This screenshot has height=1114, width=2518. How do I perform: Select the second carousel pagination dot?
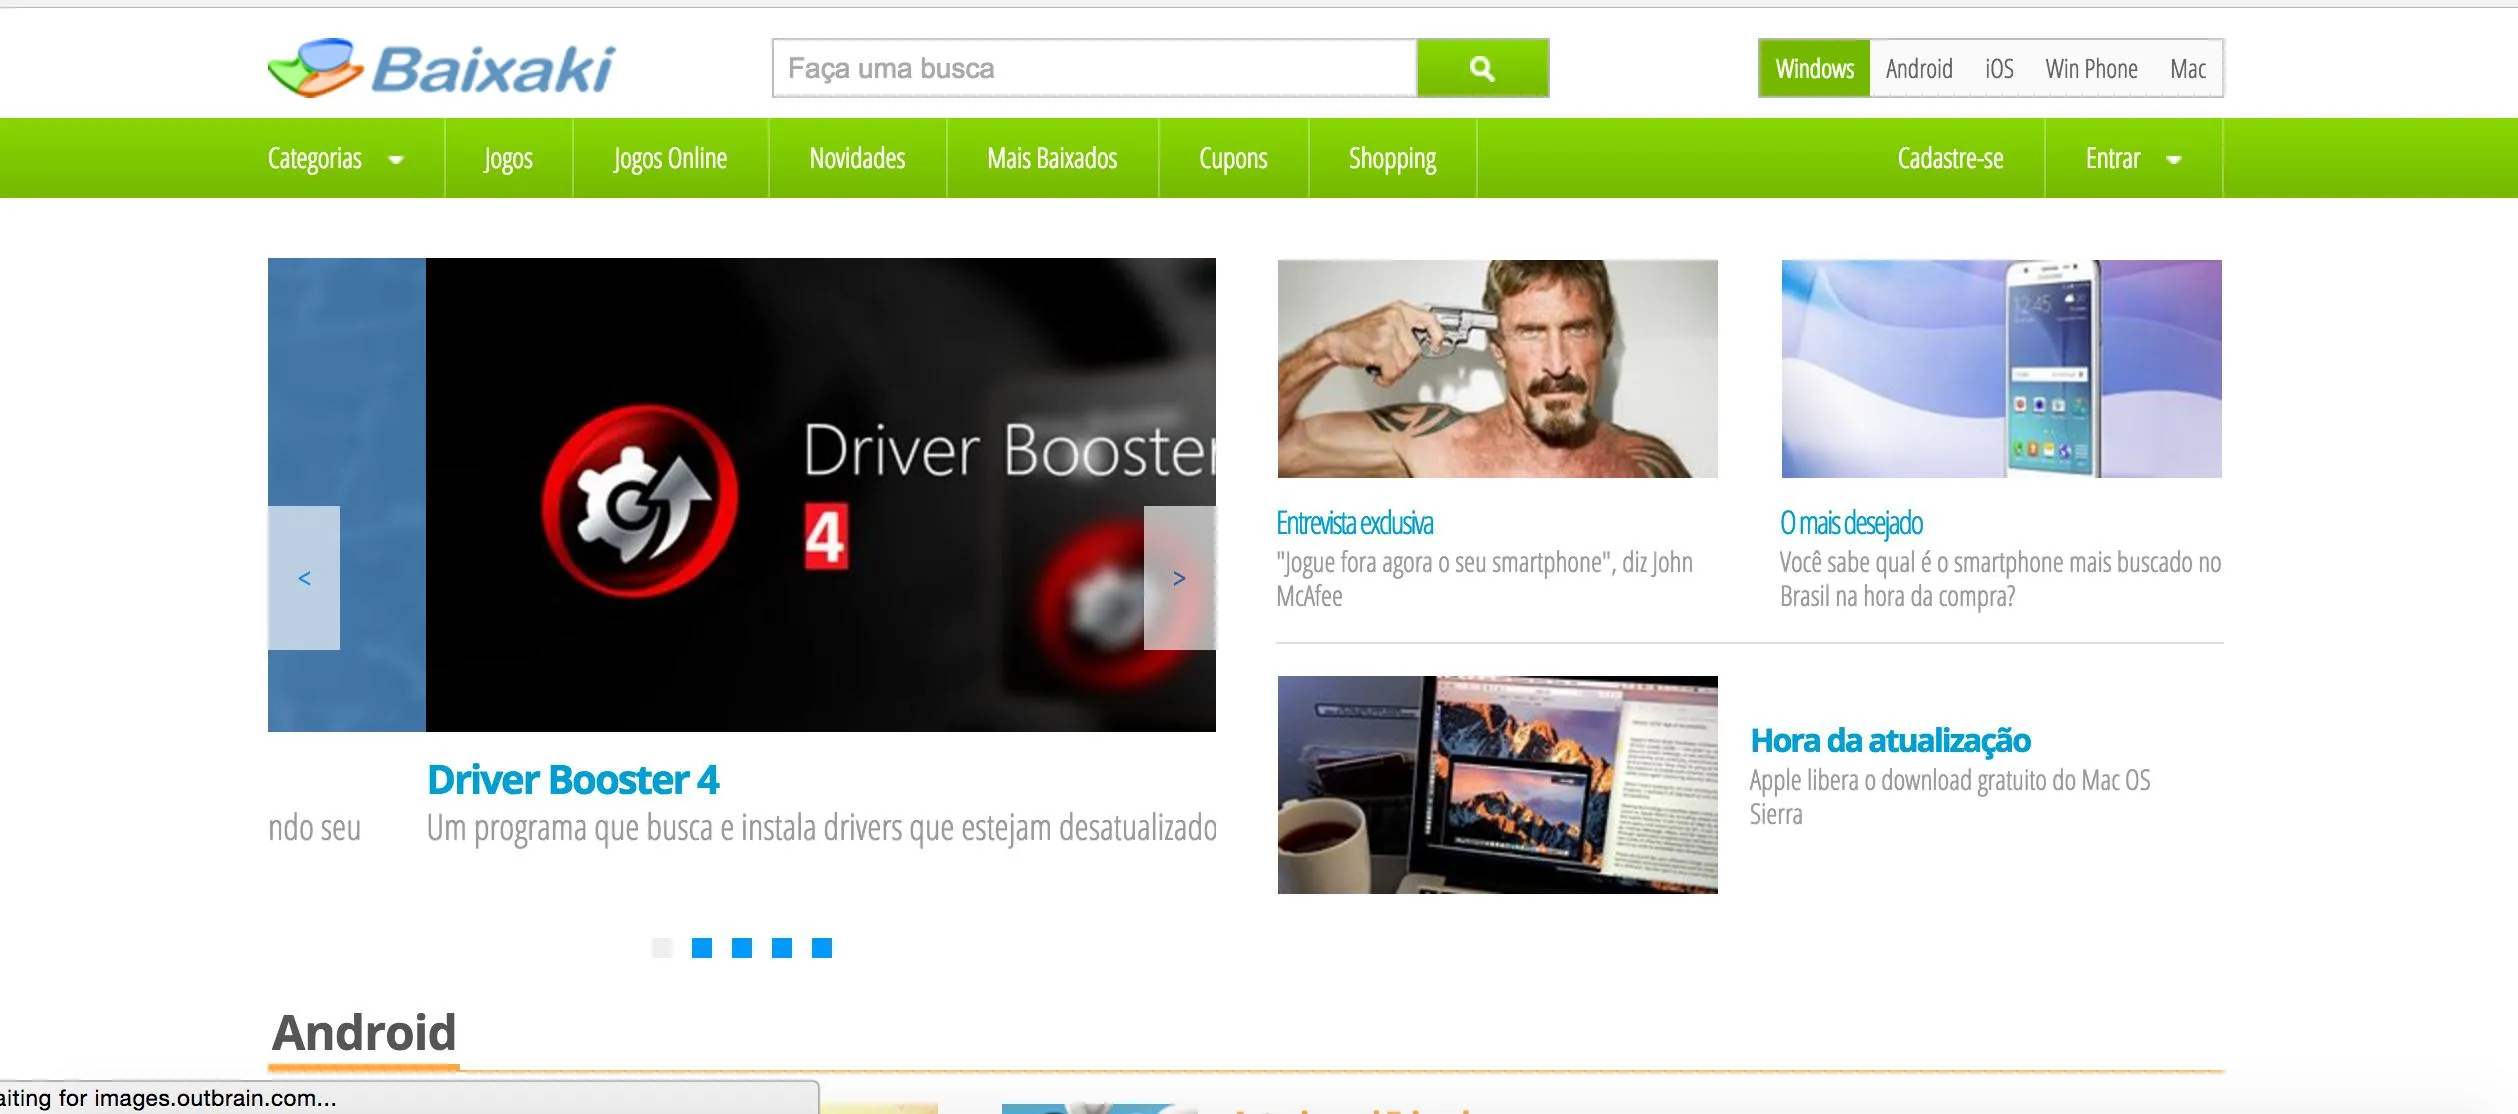pos(702,948)
